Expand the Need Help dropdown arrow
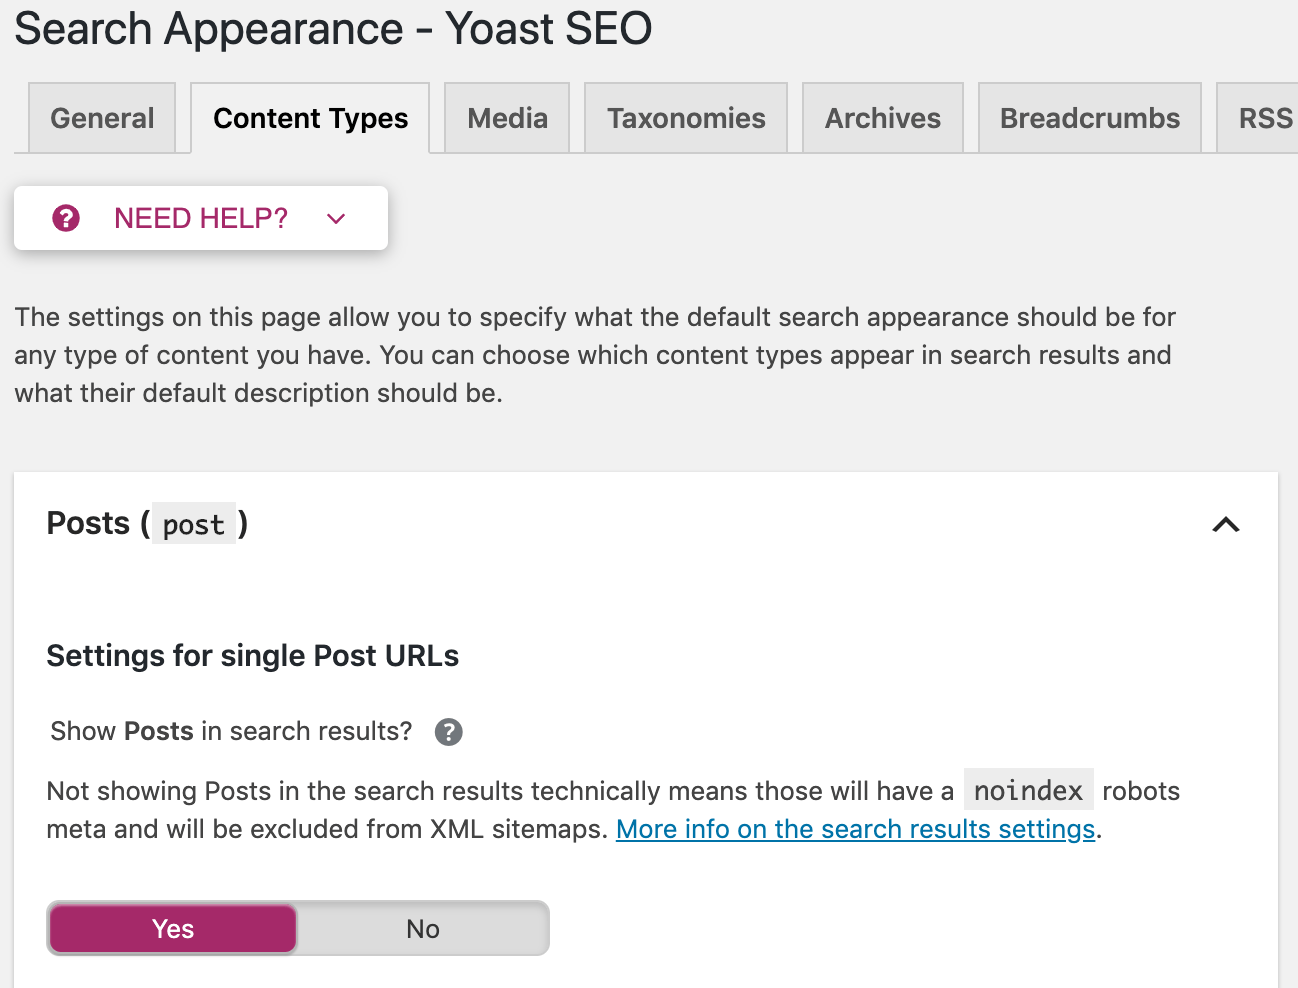 point(336,218)
